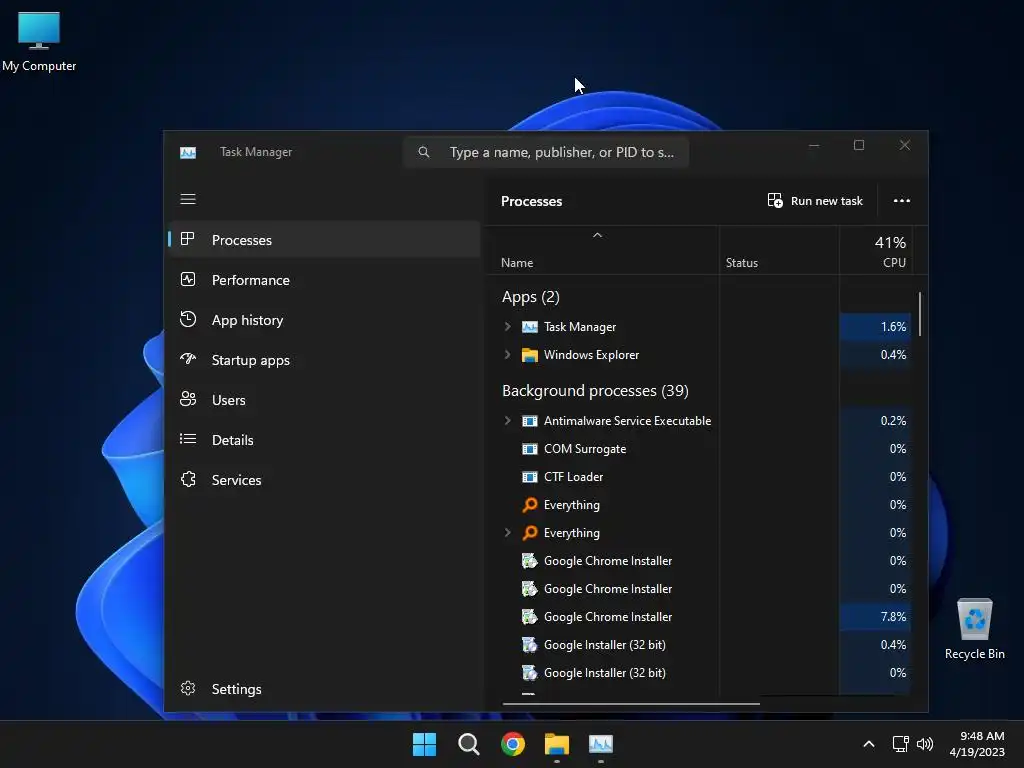This screenshot has height=768, width=1024.
Task: Switch to the Startup apps page
Action: click(x=325, y=360)
